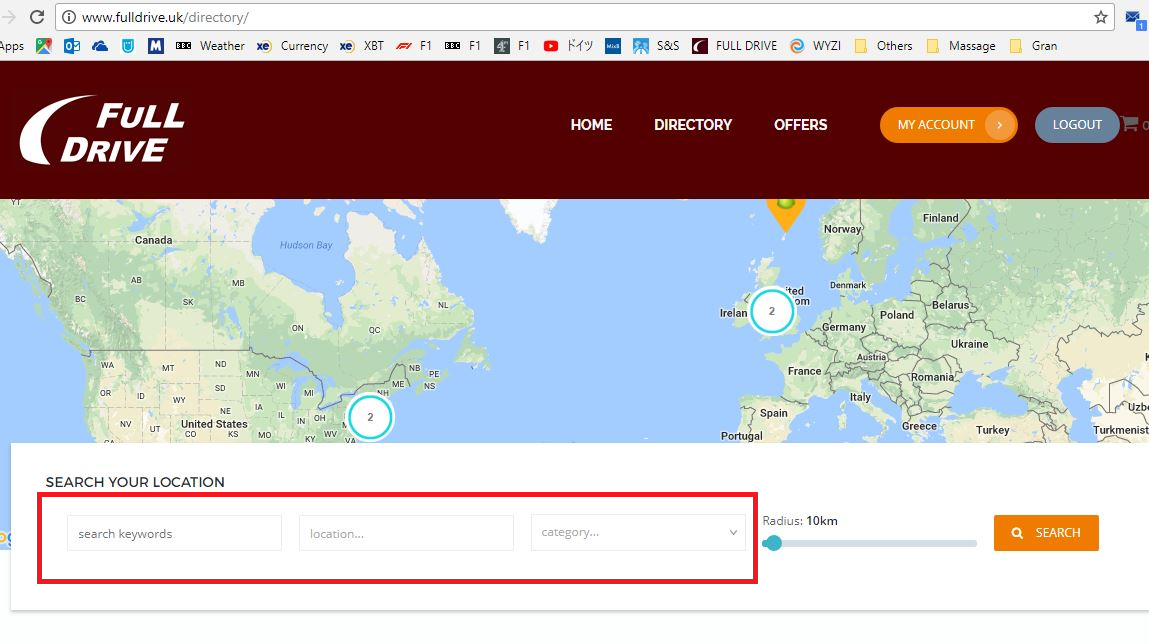This screenshot has height=644, width=1149.
Task: Click the Radius slider handle
Action: 772,543
